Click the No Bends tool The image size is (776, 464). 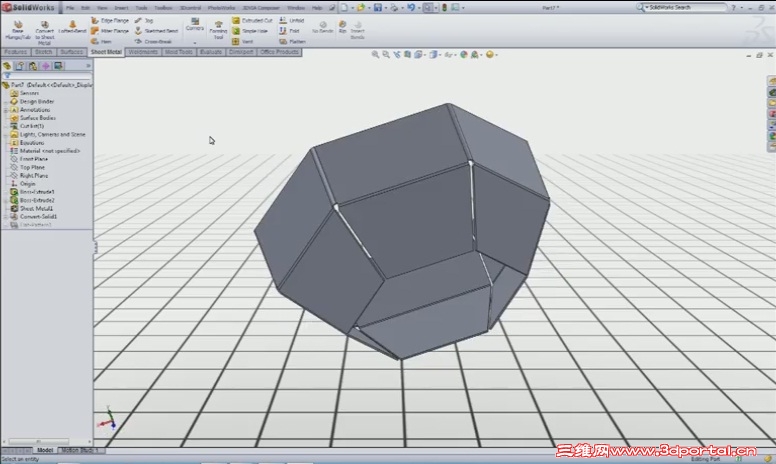pyautogui.click(x=323, y=27)
